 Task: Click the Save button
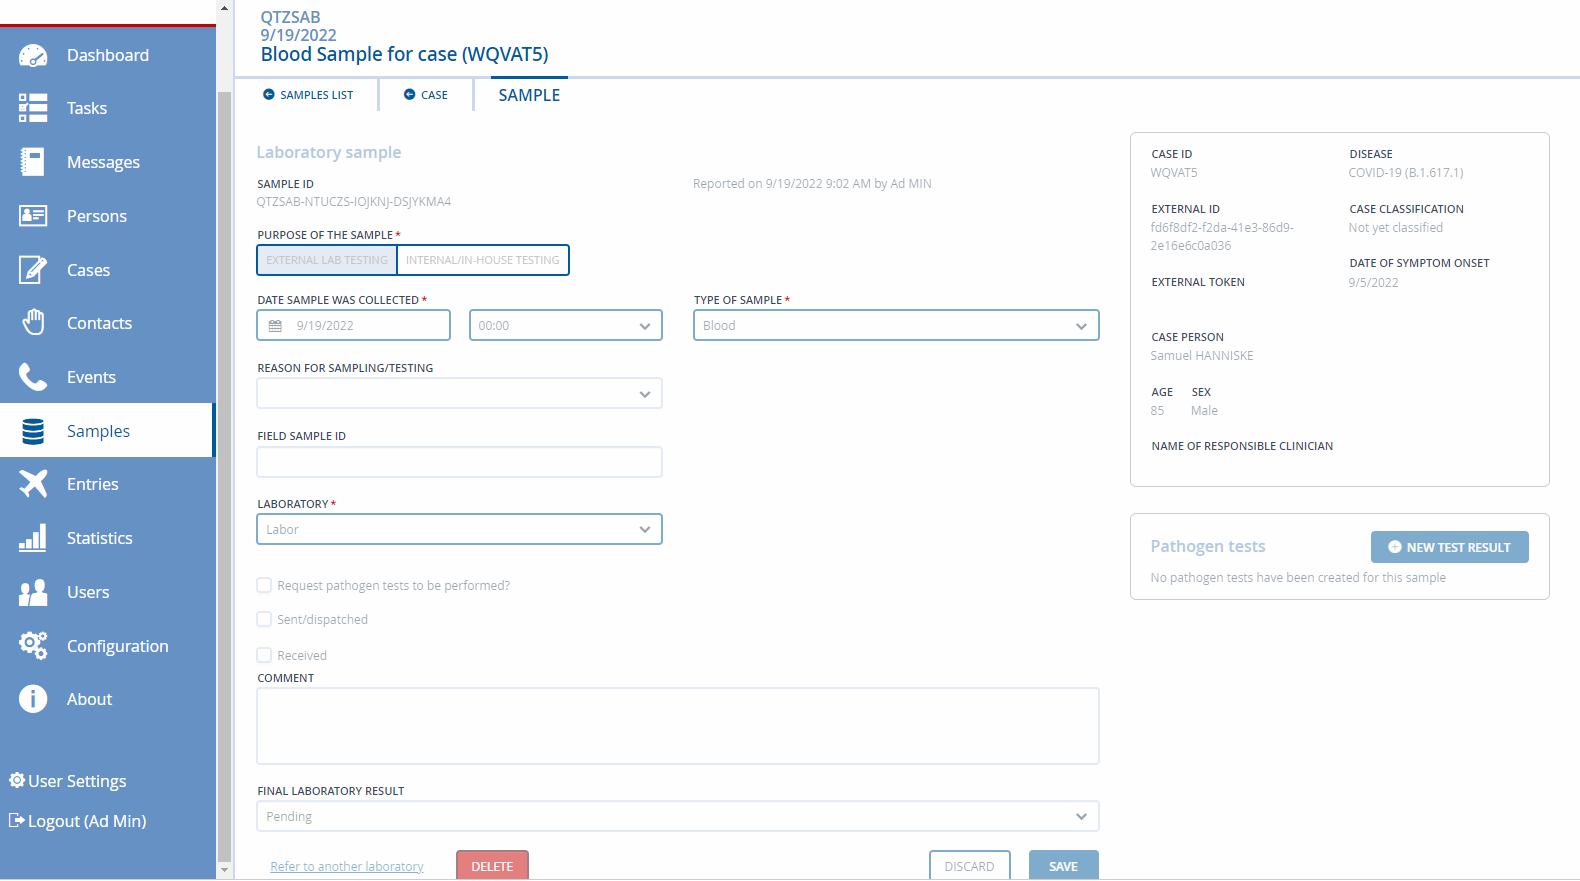pyautogui.click(x=1064, y=866)
